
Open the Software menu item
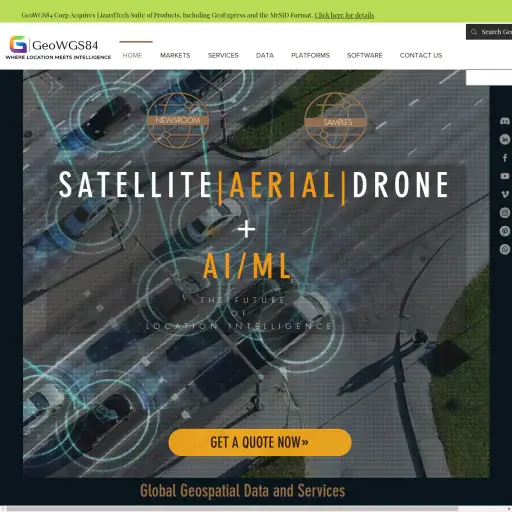coord(365,55)
